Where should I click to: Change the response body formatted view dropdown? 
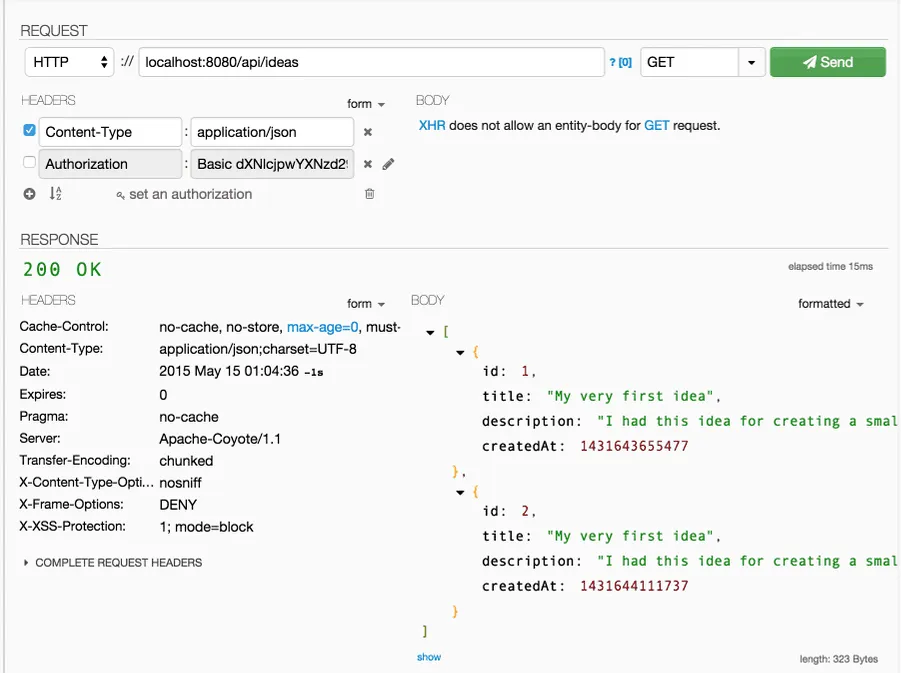pyautogui.click(x=831, y=304)
